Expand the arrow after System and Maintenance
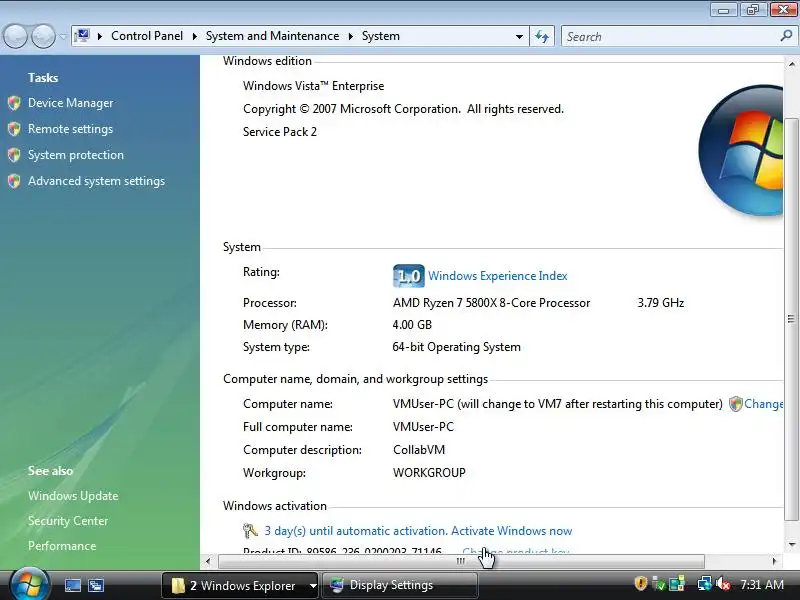This screenshot has height=600, width=800. click(x=351, y=36)
